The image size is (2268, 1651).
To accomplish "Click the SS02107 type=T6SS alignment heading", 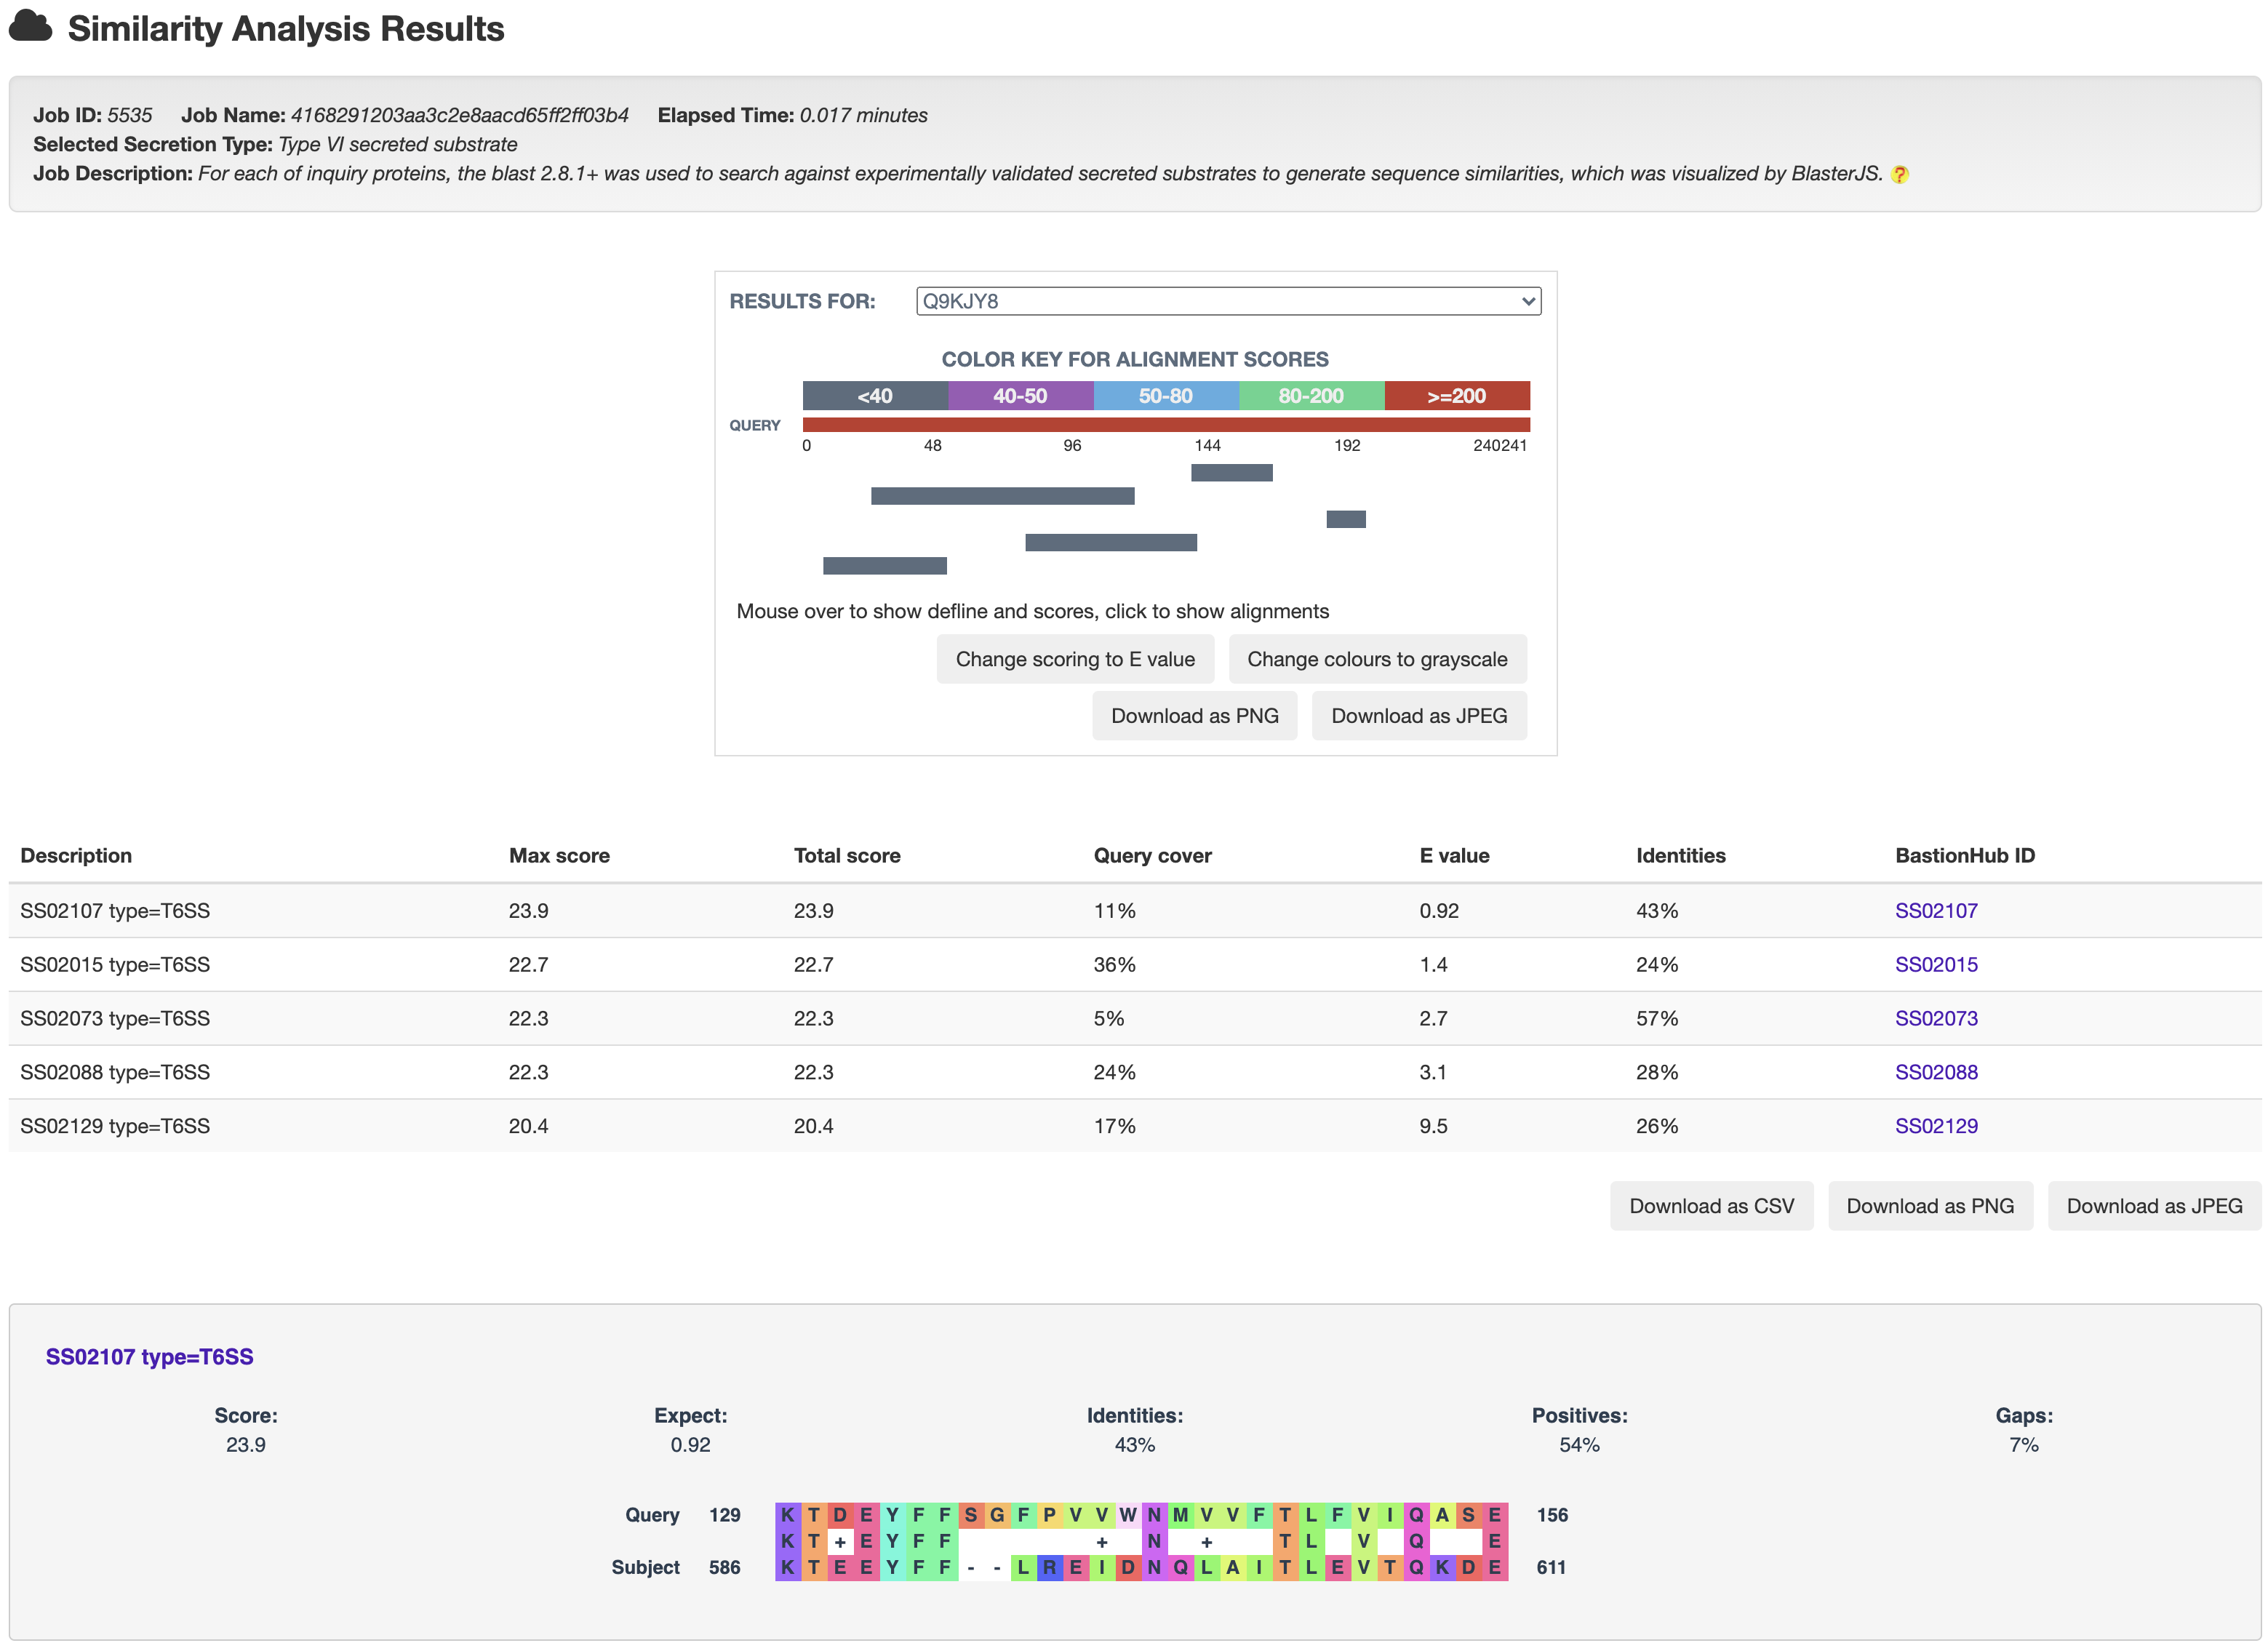I will pos(149,1357).
